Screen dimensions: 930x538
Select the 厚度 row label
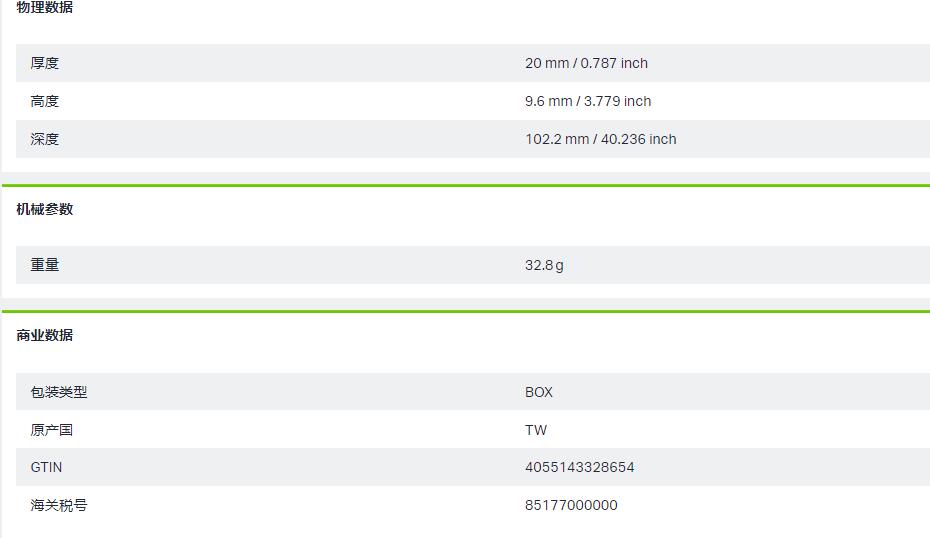[44, 63]
